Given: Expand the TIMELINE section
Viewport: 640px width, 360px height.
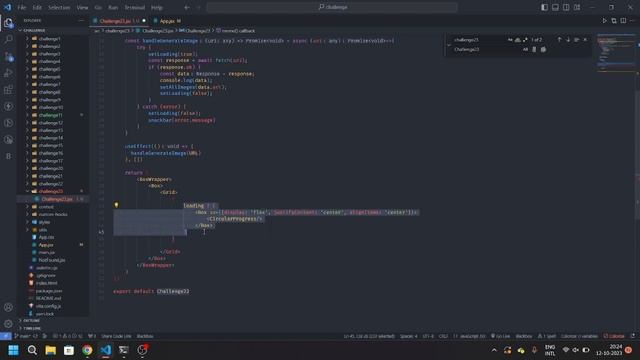Looking at the screenshot, I should (x=31, y=329).
